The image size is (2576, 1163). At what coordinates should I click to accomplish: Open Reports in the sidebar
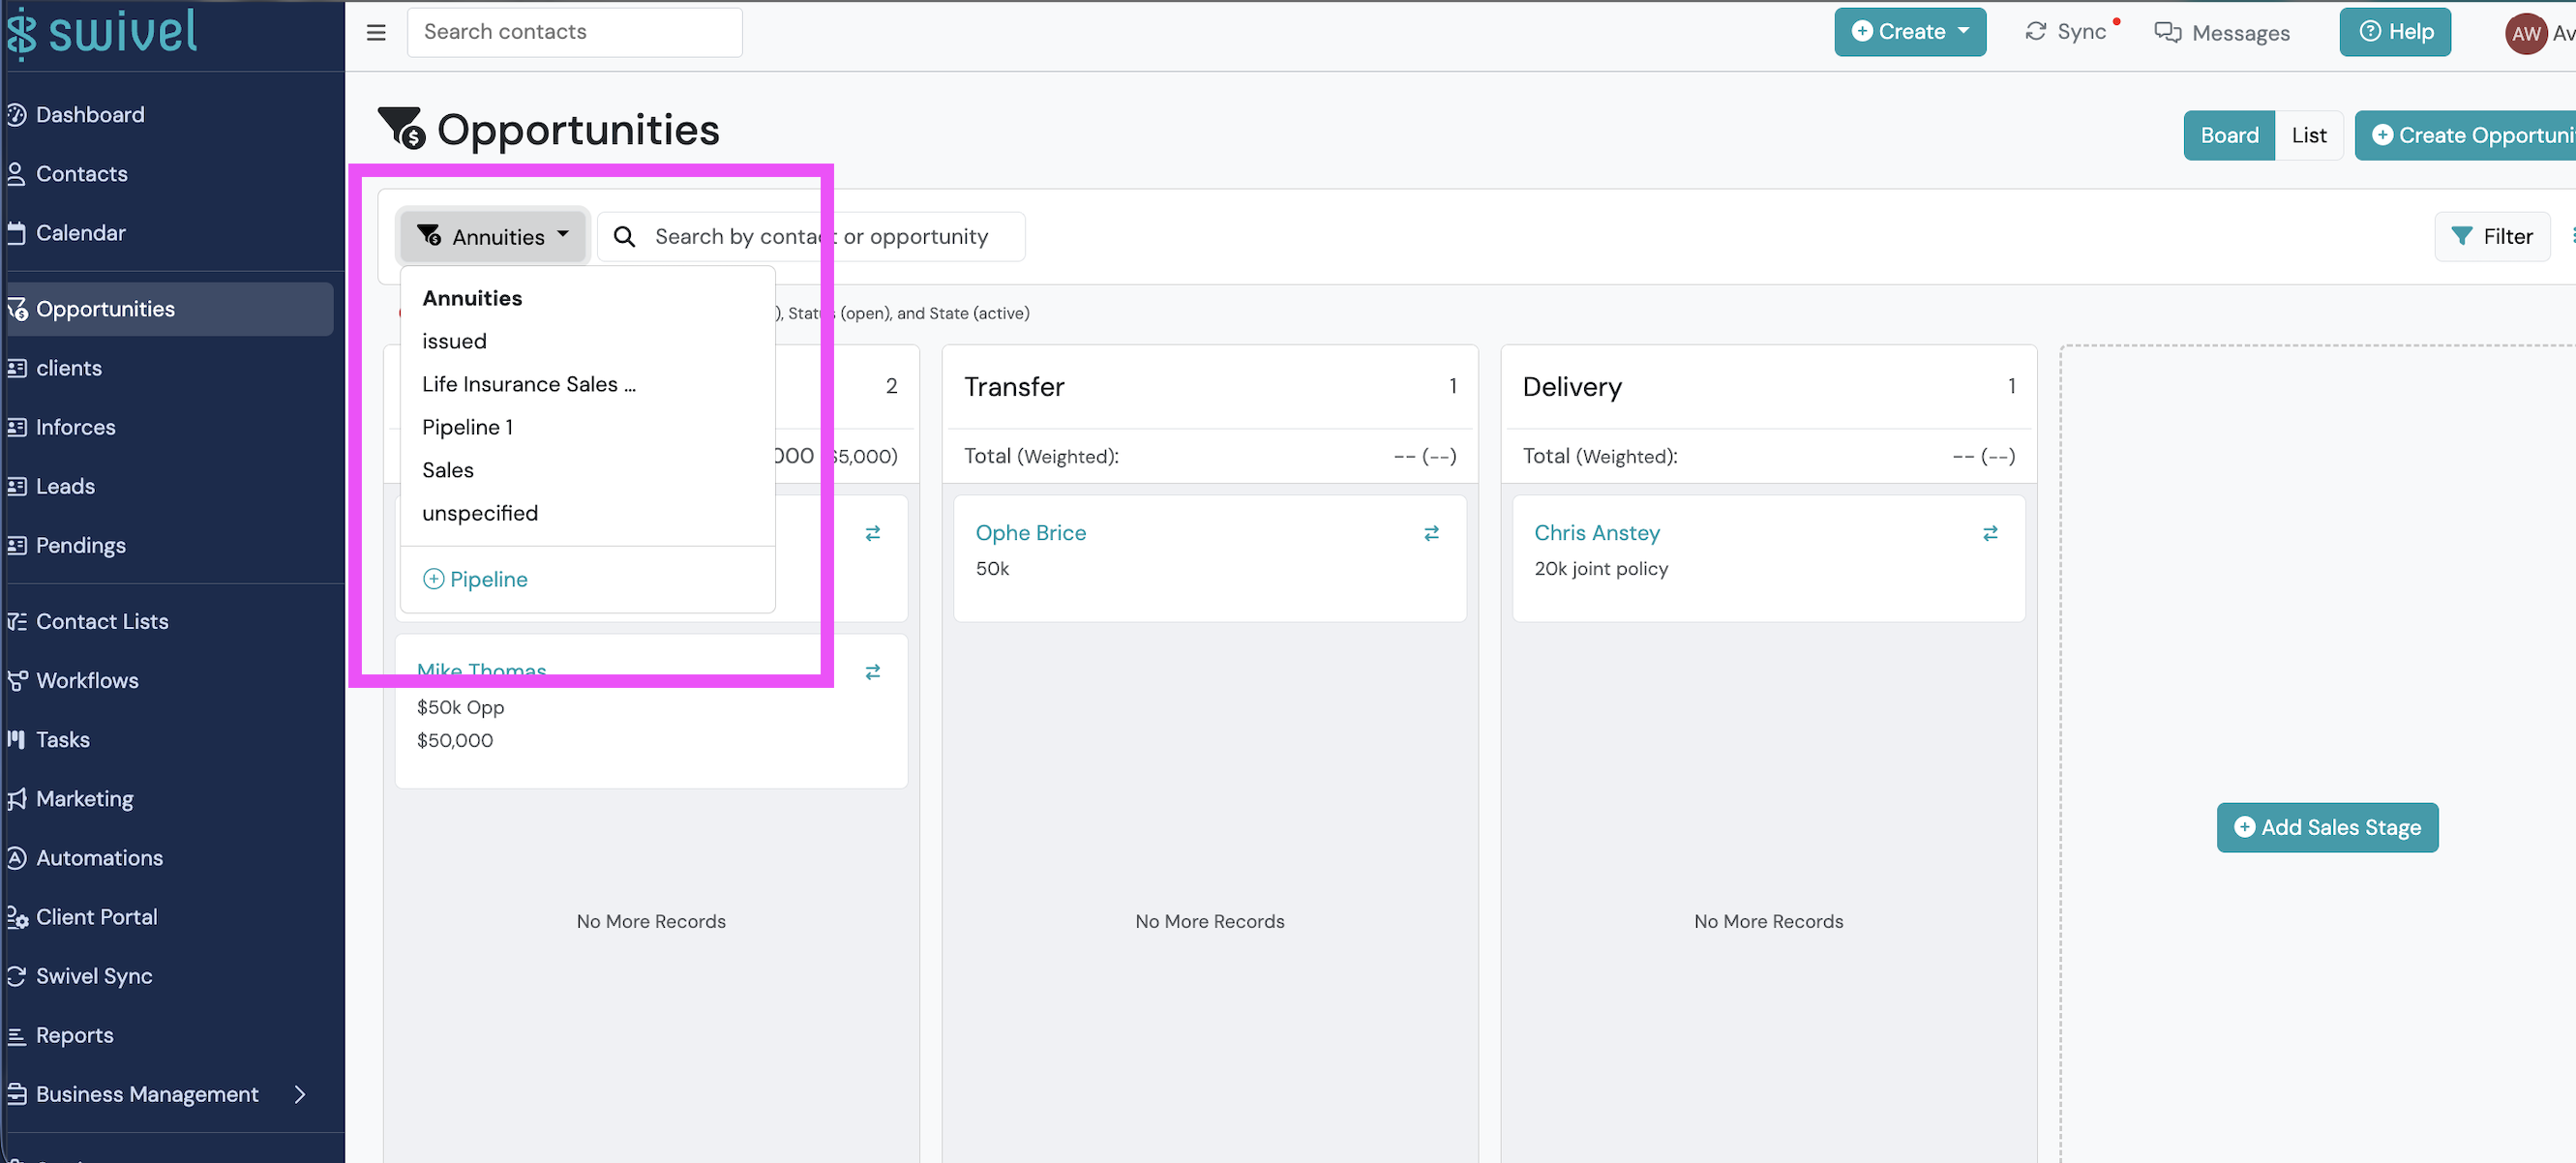coord(74,1035)
